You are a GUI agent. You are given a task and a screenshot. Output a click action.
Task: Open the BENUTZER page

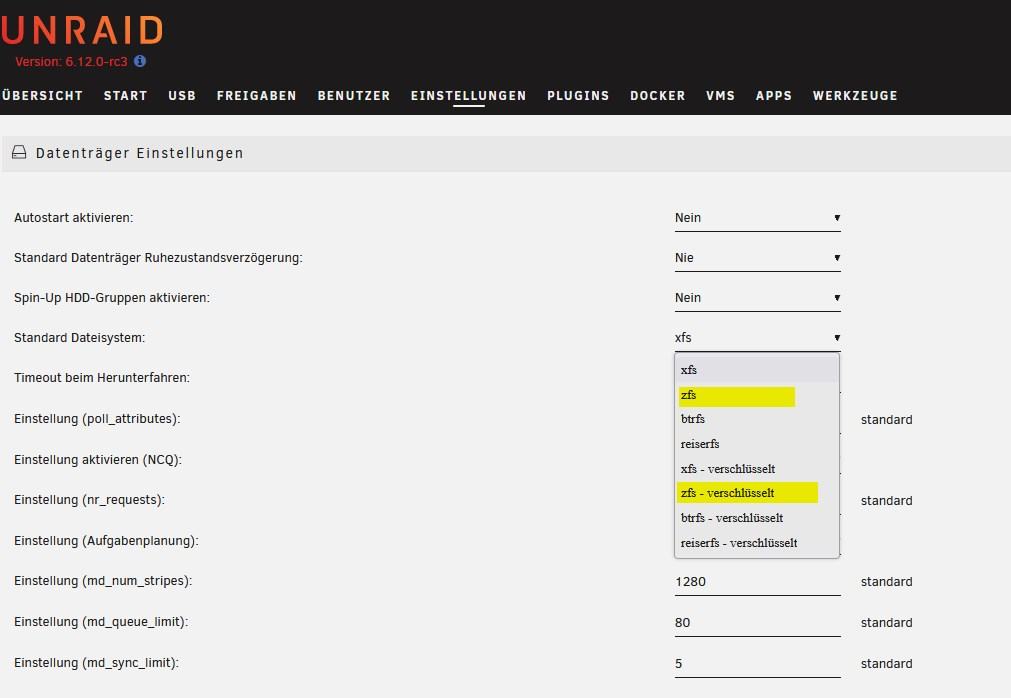354,95
